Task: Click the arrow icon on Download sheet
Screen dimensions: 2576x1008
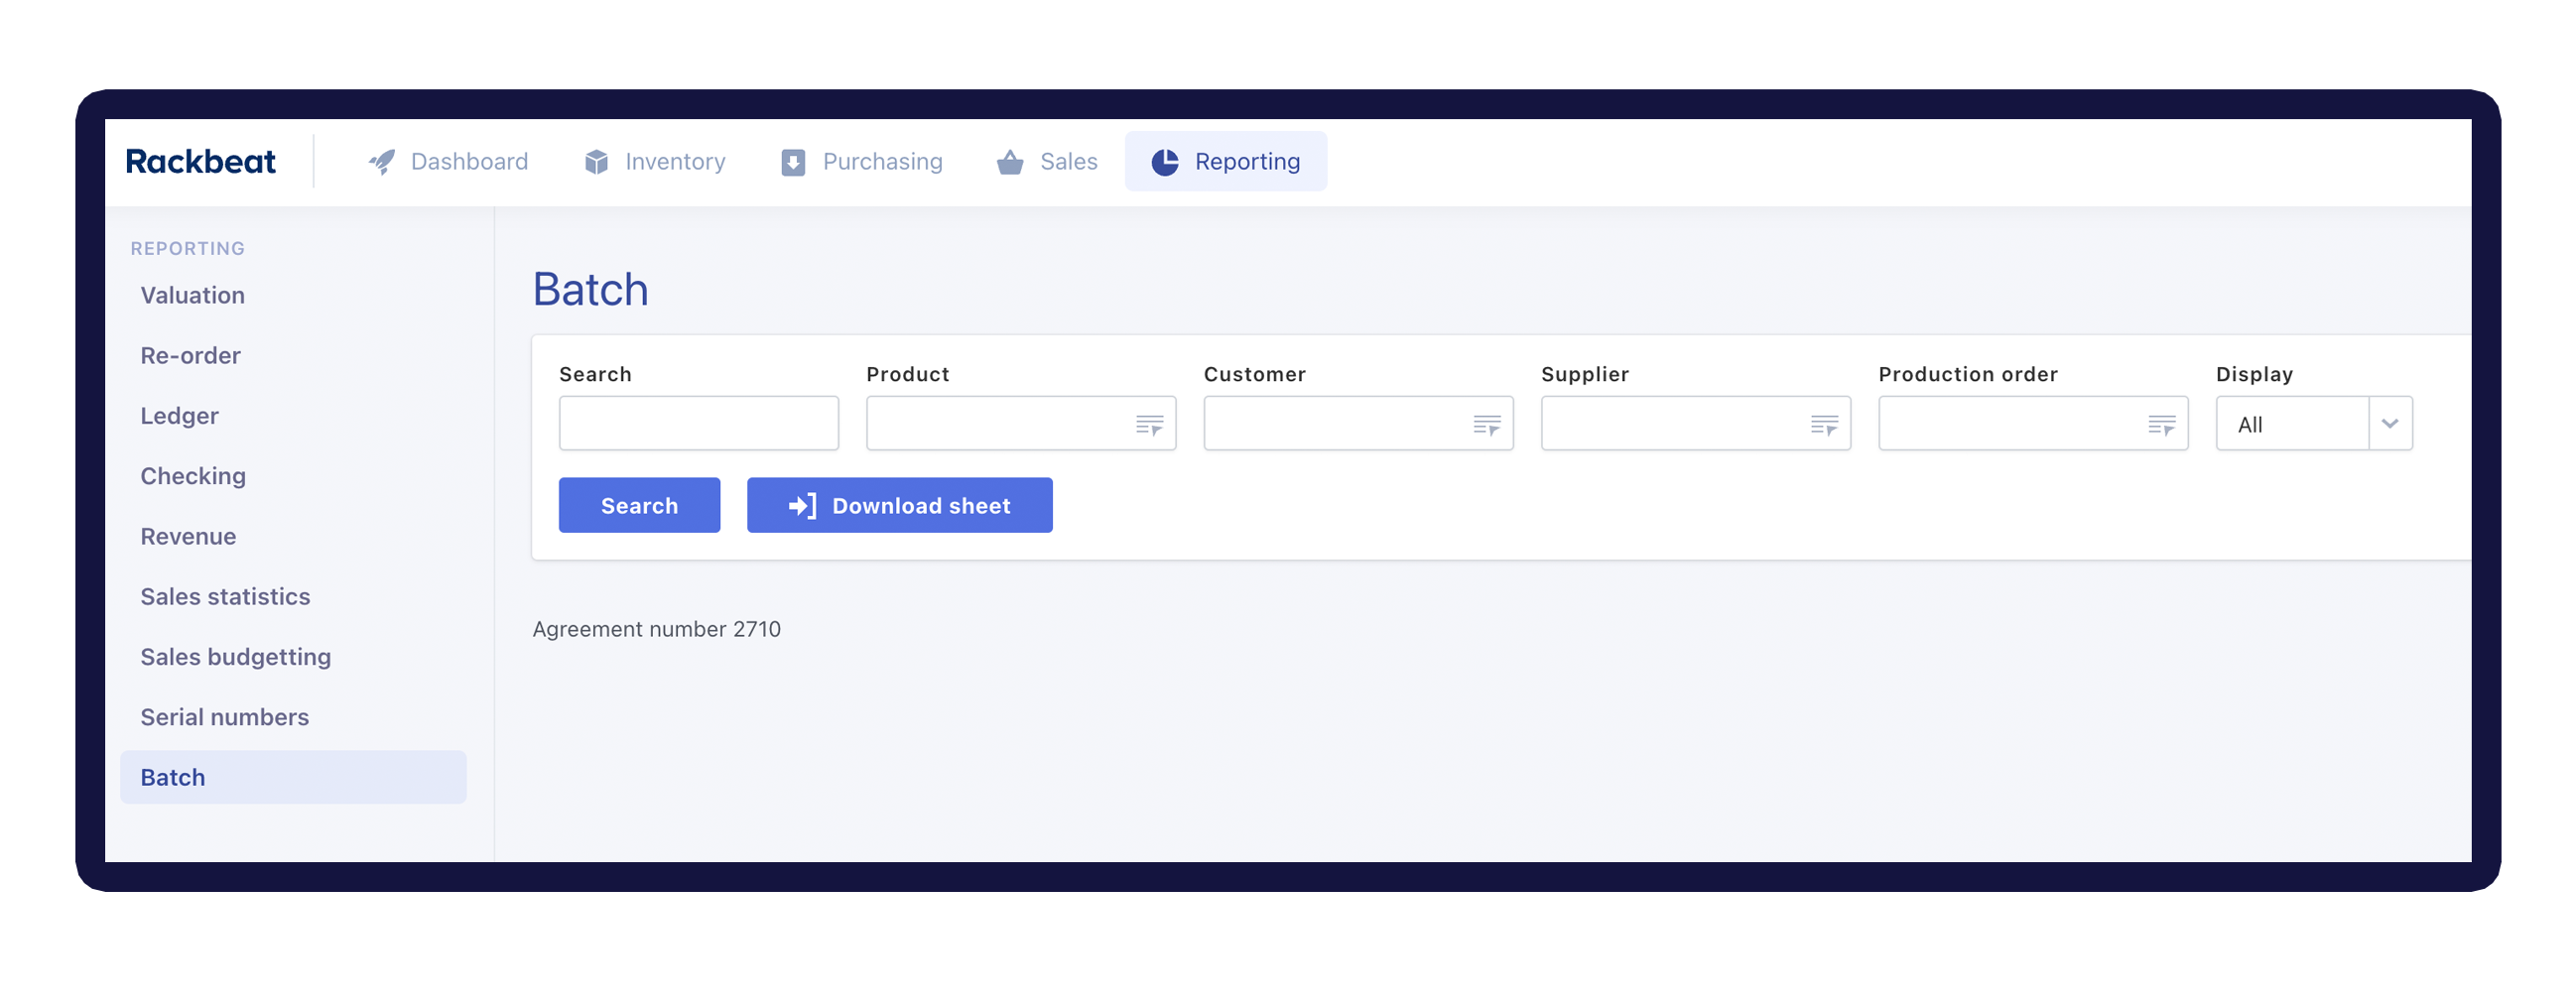Action: pyautogui.click(x=802, y=506)
